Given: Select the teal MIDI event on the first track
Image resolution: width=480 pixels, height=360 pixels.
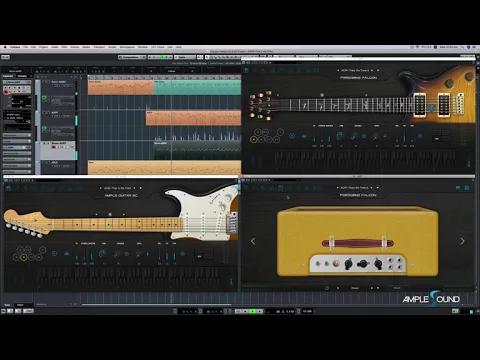Looking at the screenshot, I should click(x=197, y=88).
